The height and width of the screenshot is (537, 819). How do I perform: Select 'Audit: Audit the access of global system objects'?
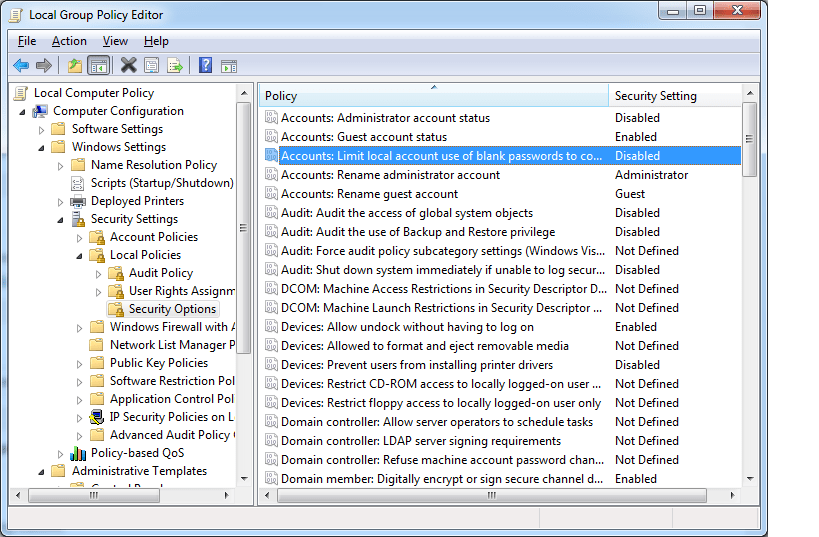coord(407,213)
